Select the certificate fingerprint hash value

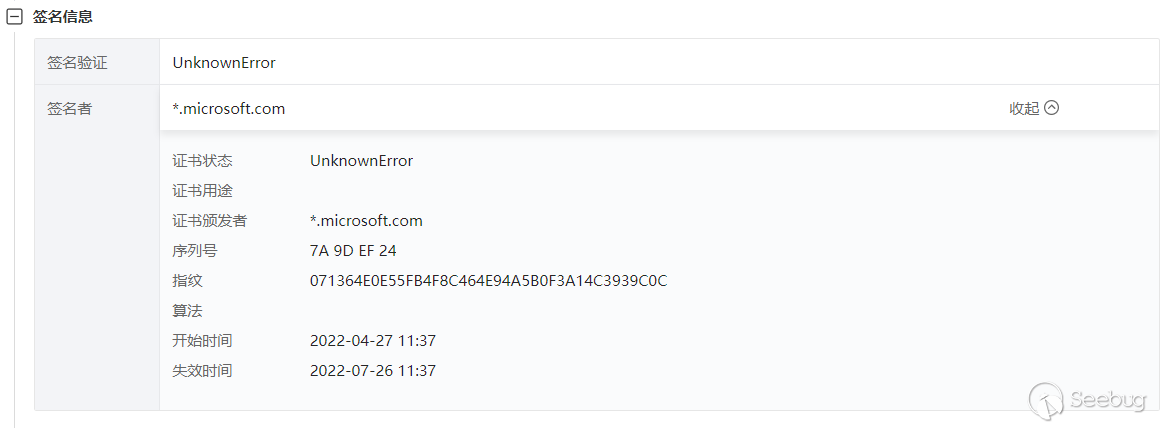(x=488, y=281)
